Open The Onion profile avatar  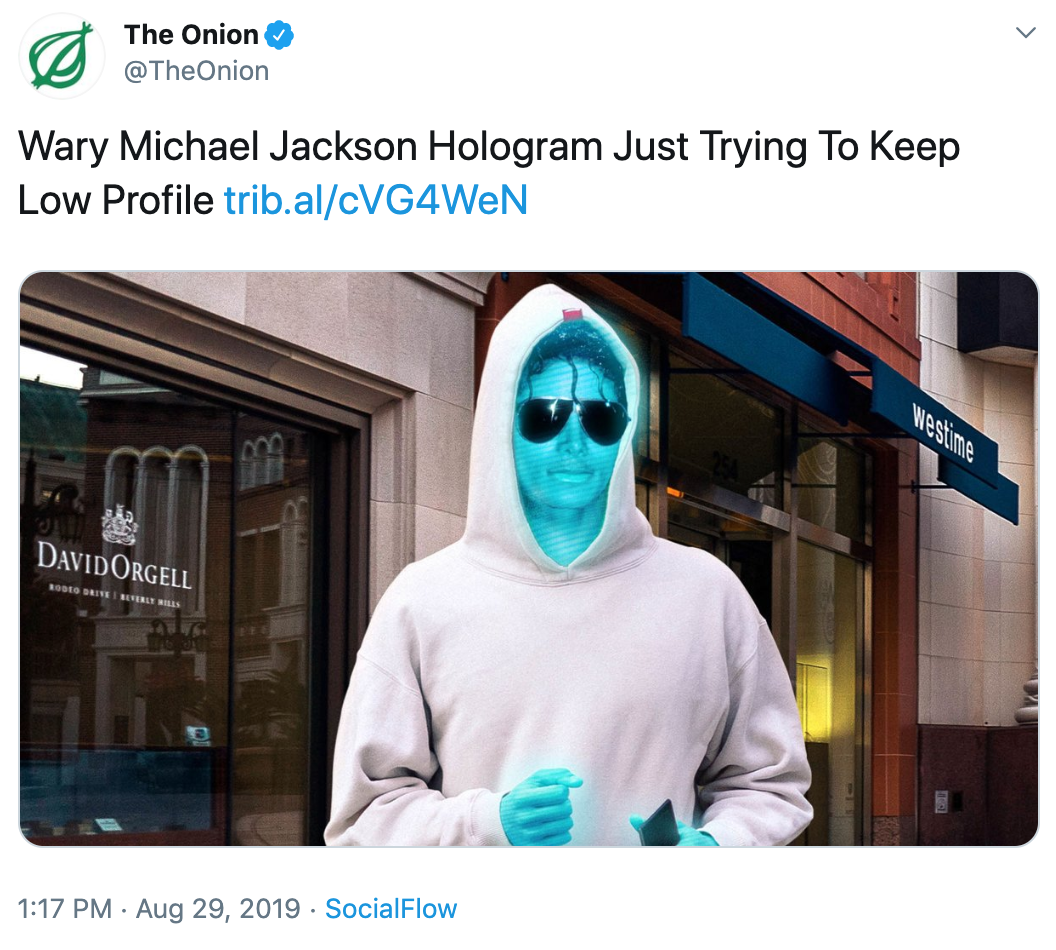click(x=61, y=55)
